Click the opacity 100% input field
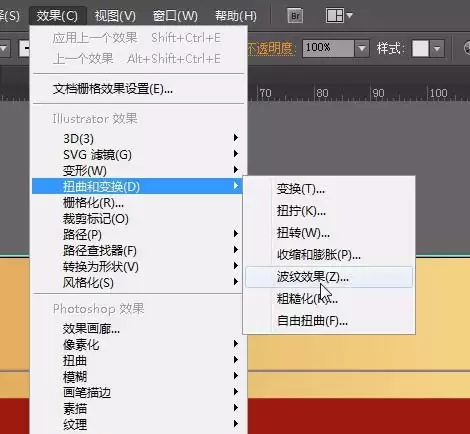Image resolution: width=470 pixels, height=434 pixels. 328,49
